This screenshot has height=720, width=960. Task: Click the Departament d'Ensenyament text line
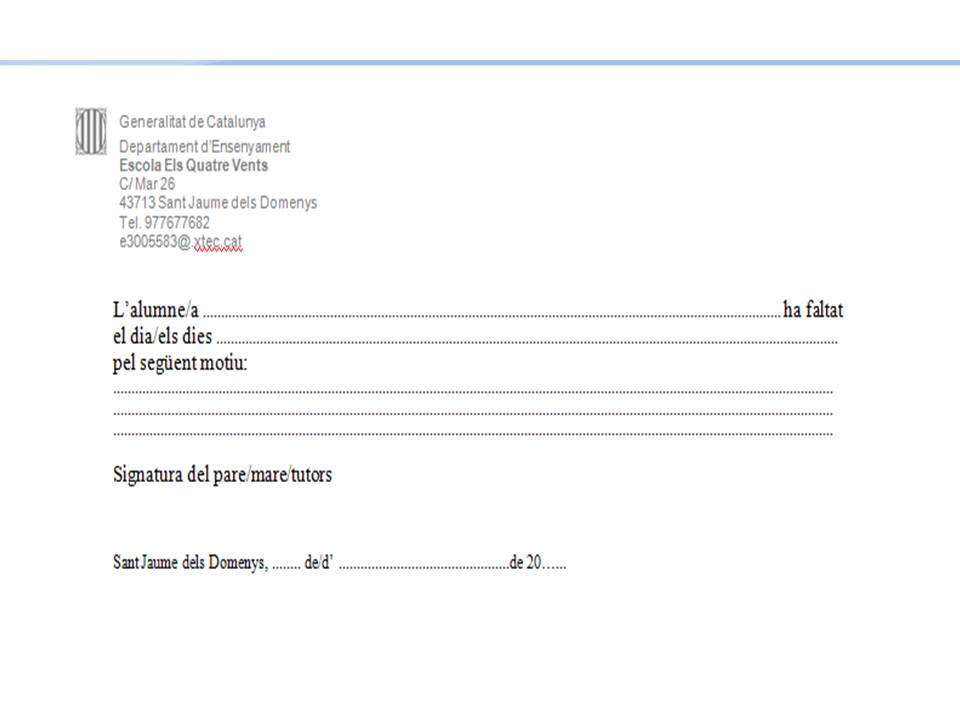tap(204, 147)
